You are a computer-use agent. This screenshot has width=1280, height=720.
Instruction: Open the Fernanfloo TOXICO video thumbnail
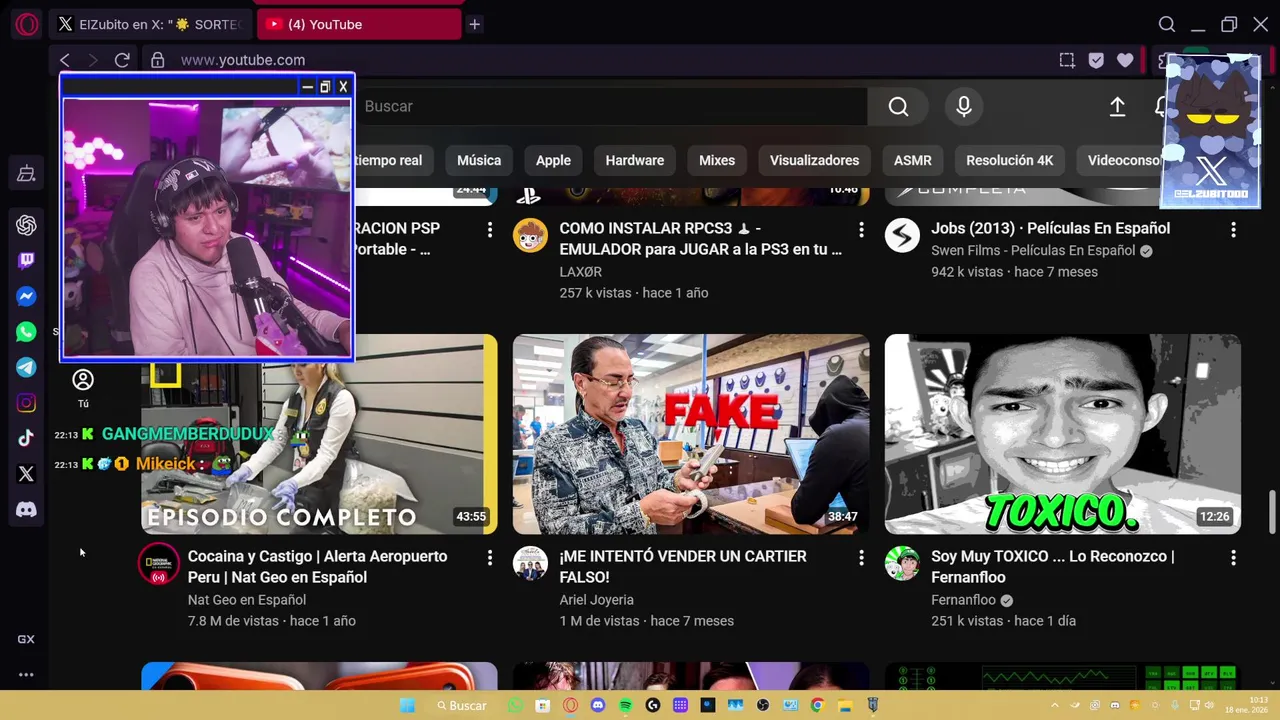pos(1063,434)
